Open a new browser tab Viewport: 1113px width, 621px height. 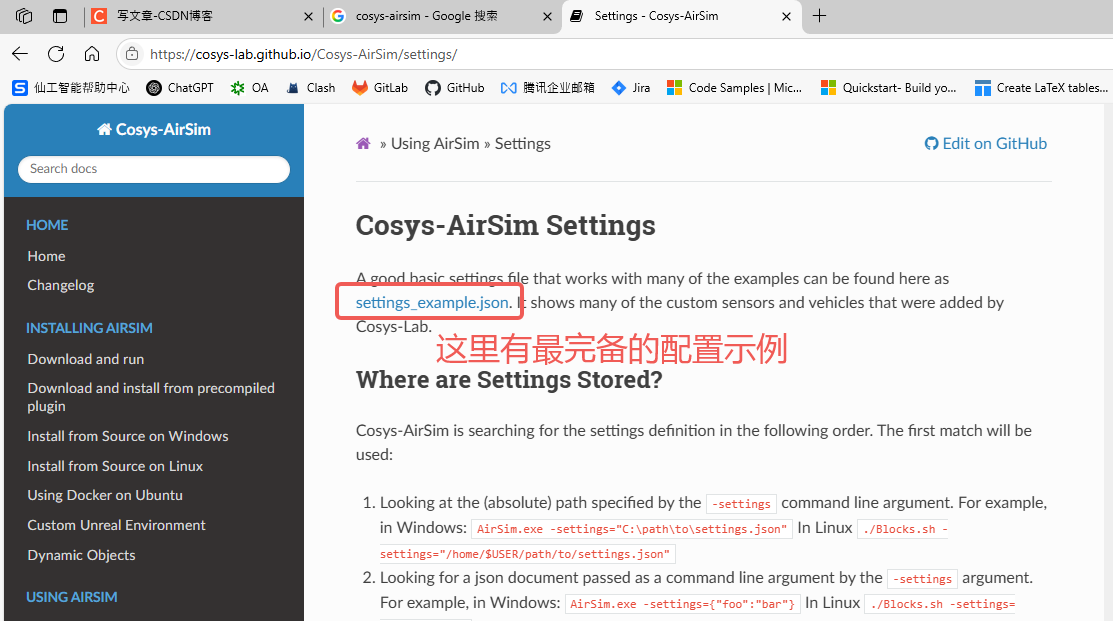coord(819,16)
